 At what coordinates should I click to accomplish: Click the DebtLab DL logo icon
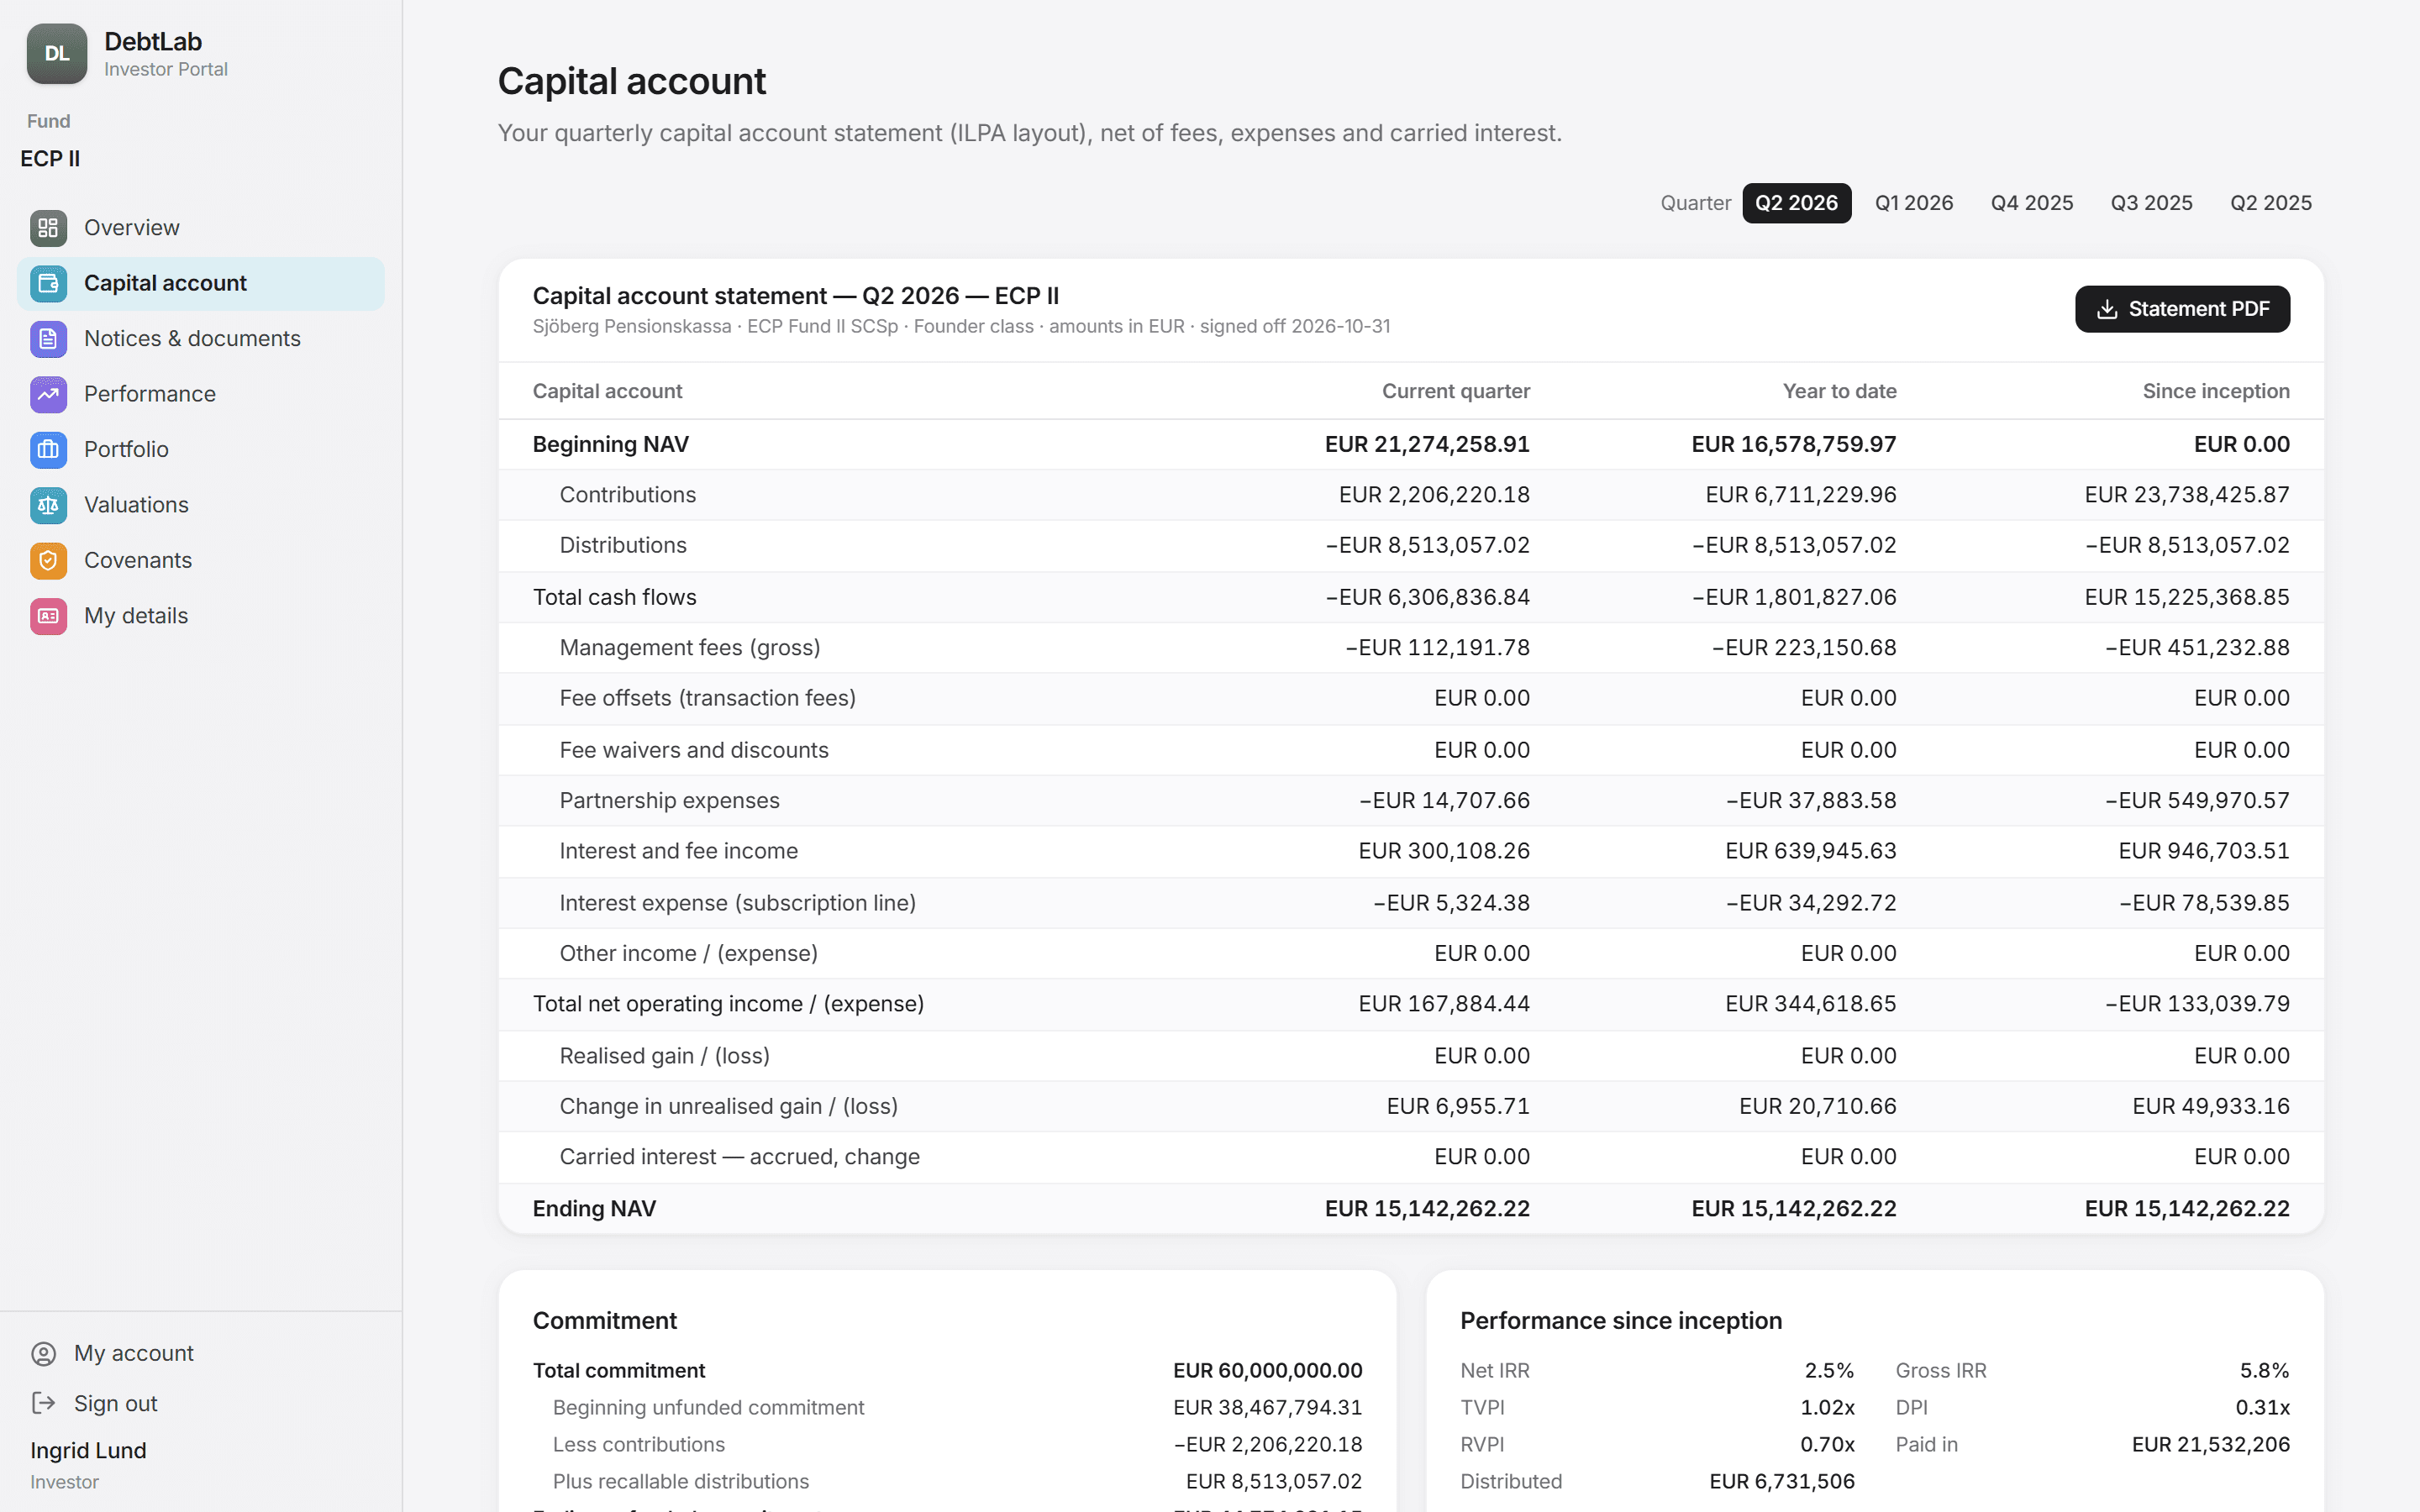[x=56, y=54]
